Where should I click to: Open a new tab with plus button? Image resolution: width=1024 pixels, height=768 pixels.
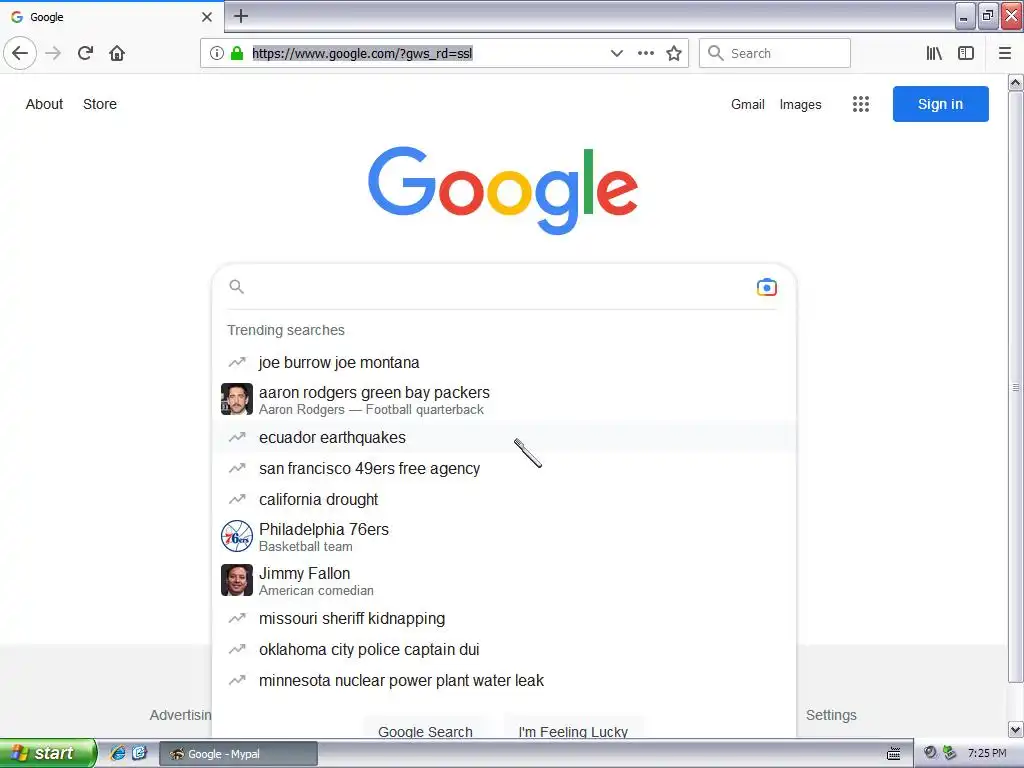(241, 16)
